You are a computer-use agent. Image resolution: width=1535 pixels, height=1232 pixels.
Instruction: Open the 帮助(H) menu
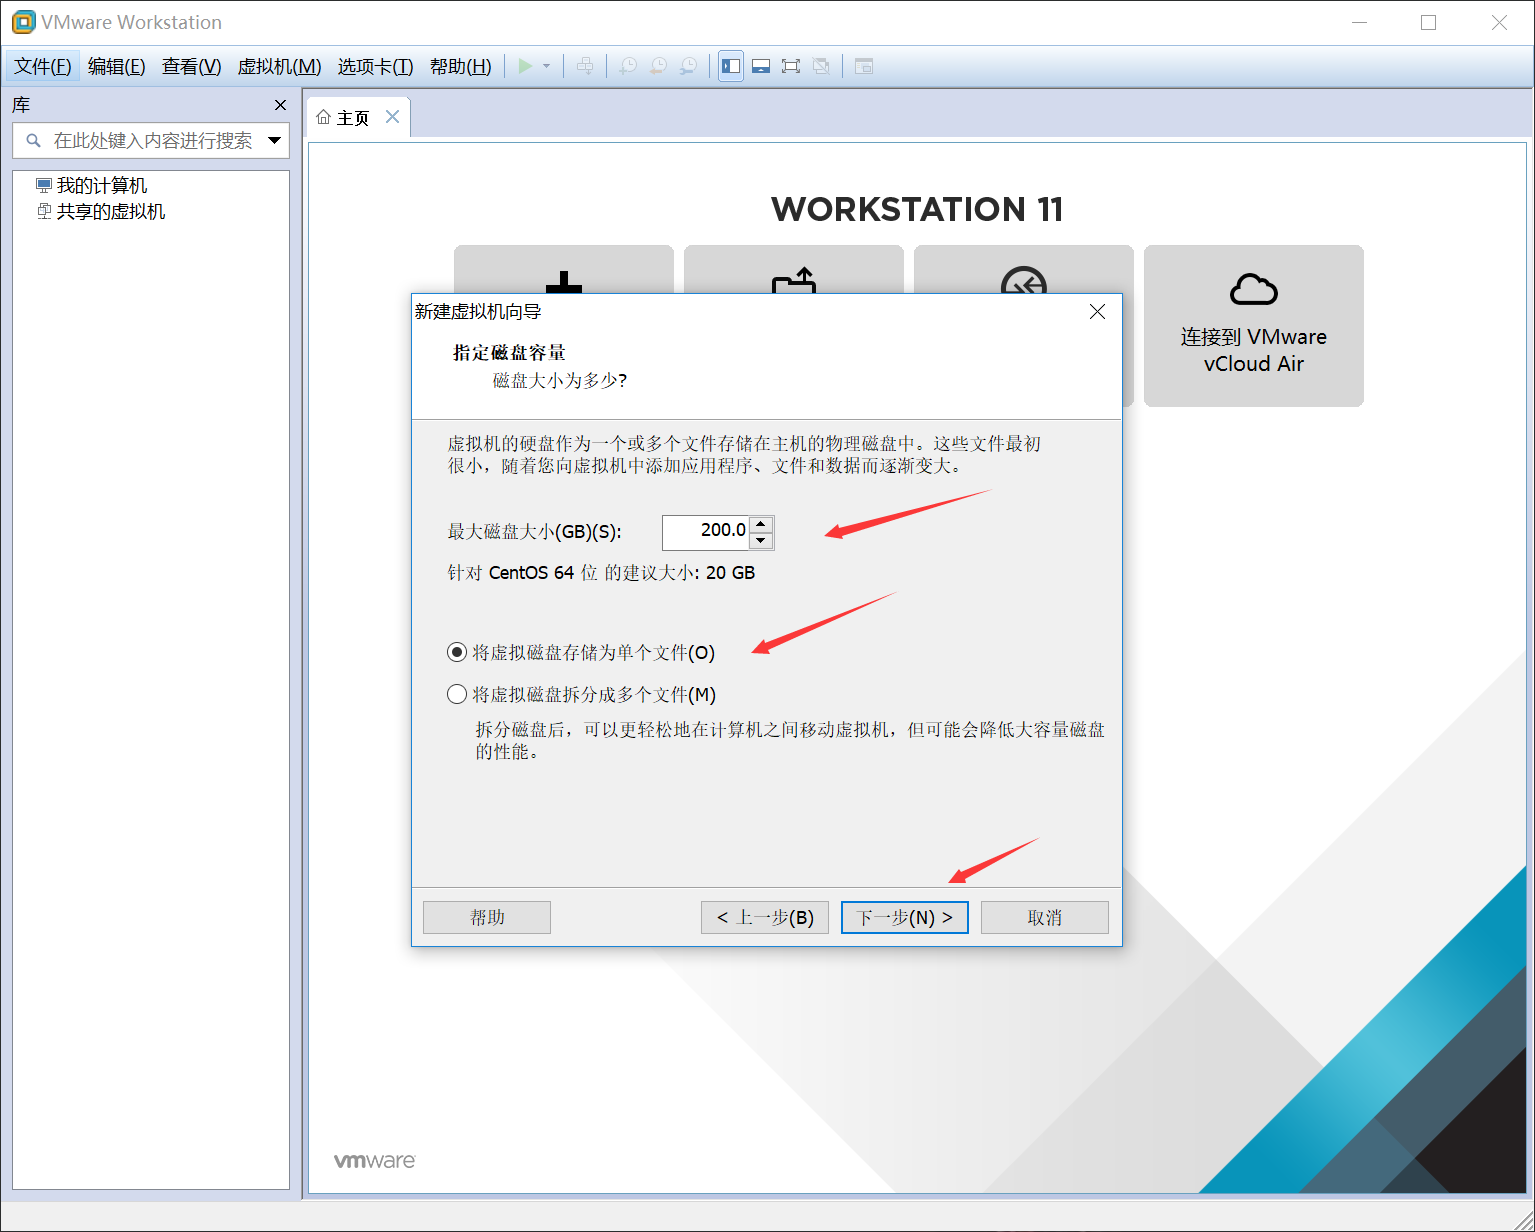[x=461, y=66]
